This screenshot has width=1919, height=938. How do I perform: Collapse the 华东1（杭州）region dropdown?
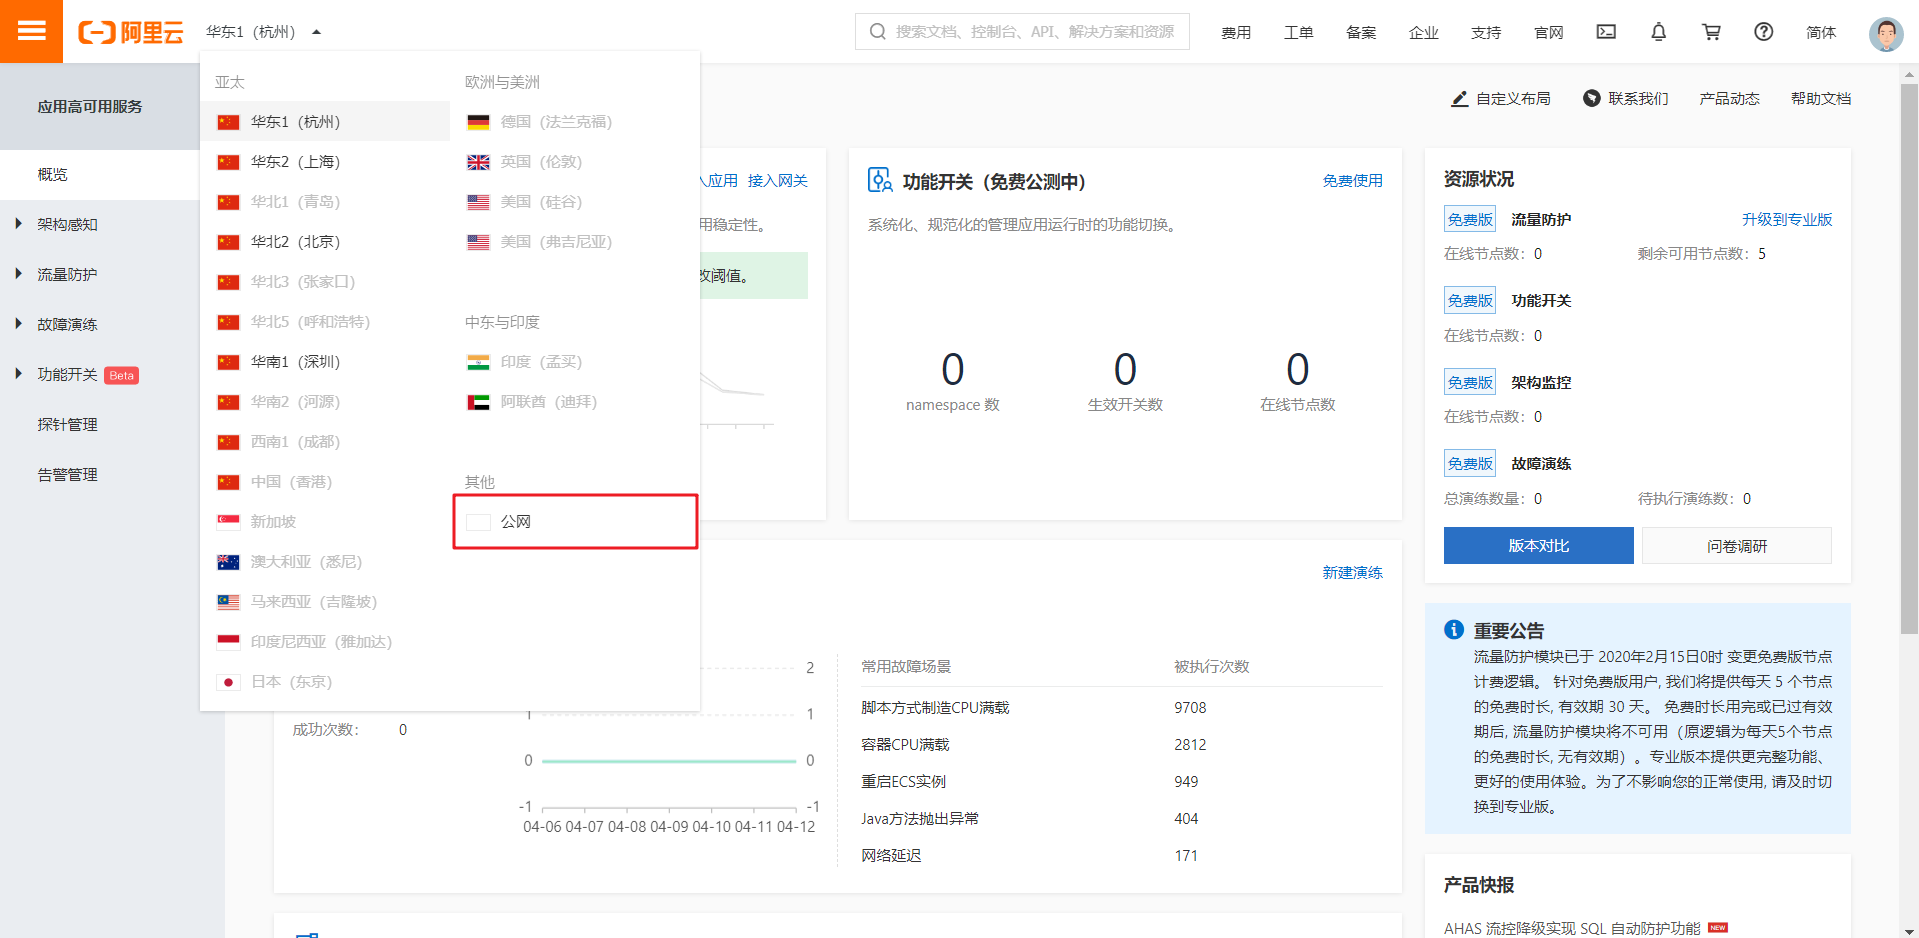(x=263, y=32)
